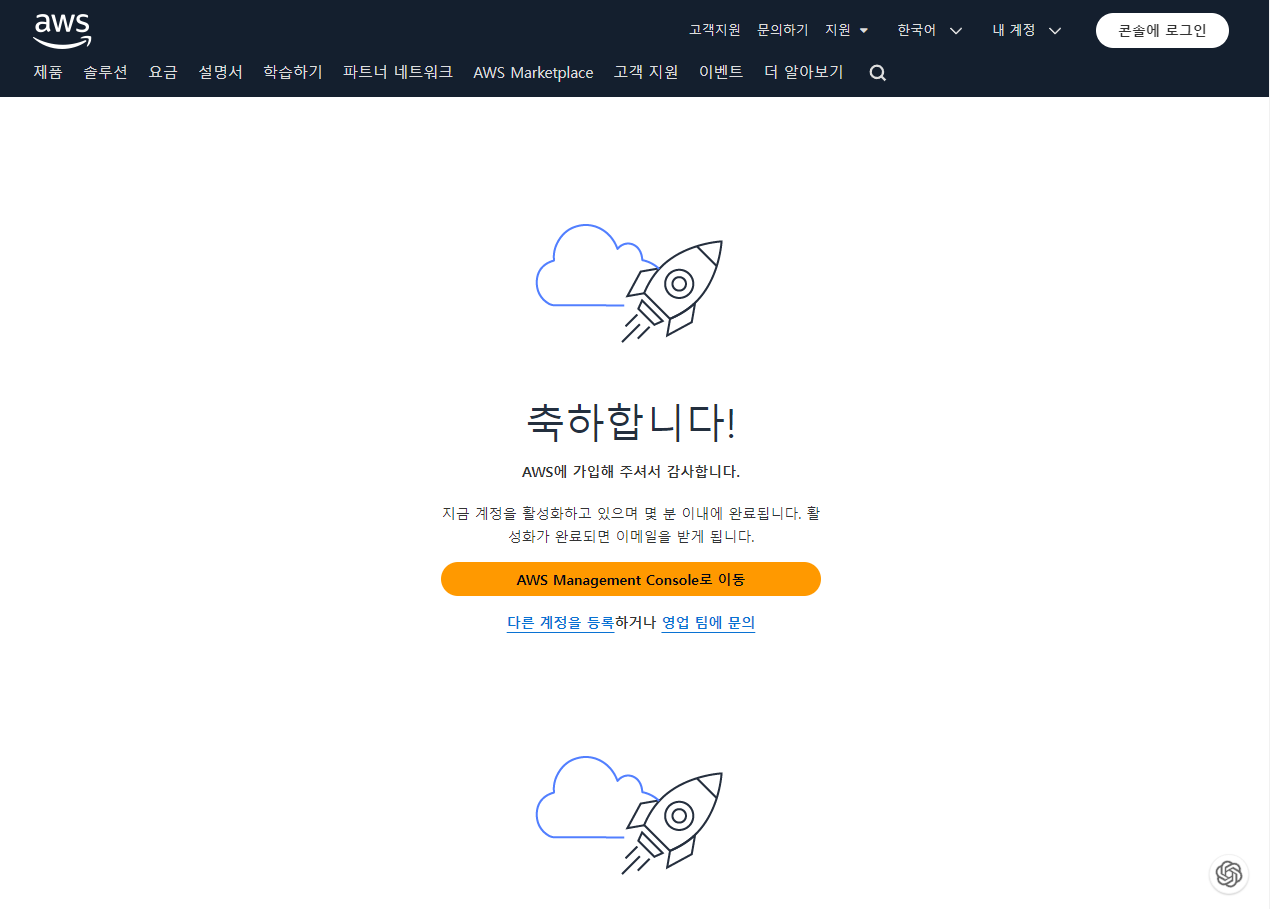Expand the 지원 dropdown arrow
The height and width of the screenshot is (909, 1270).
point(864,31)
